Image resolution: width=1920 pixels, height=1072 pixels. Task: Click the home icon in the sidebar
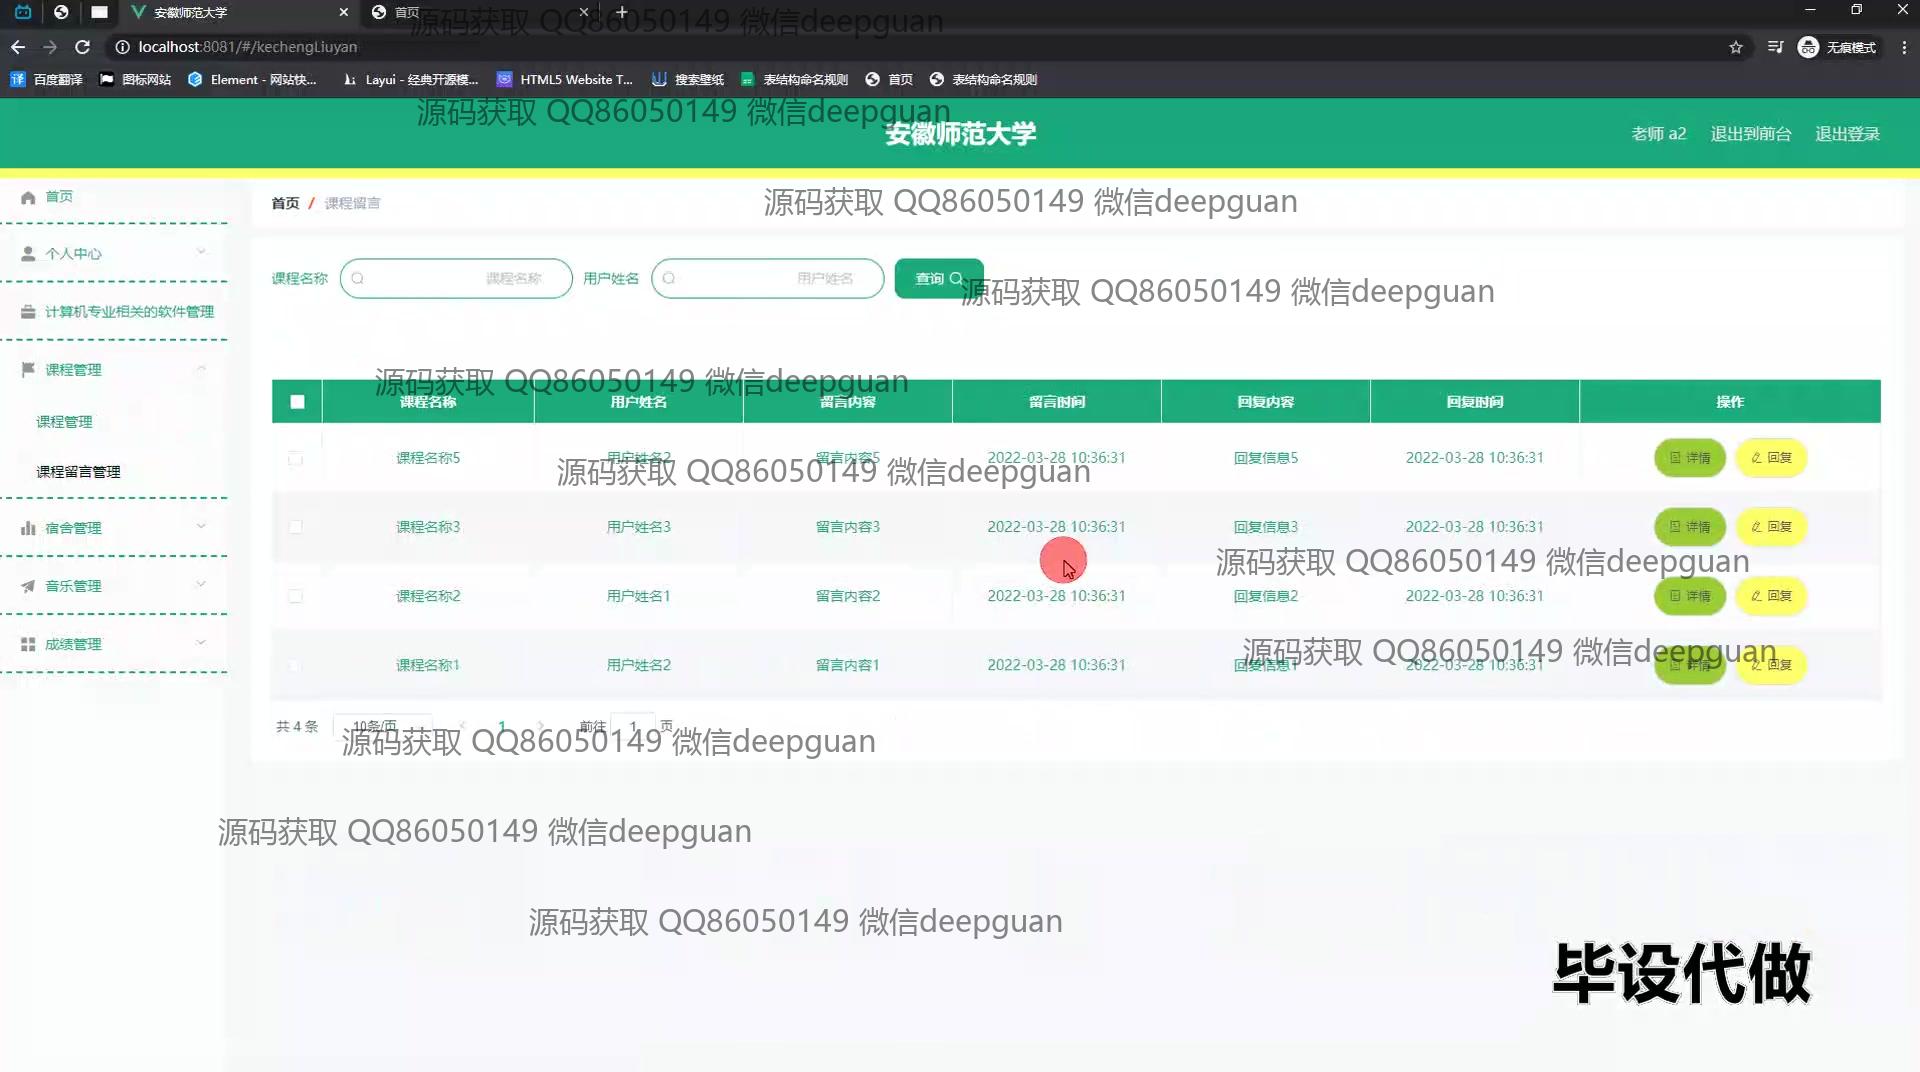point(28,197)
